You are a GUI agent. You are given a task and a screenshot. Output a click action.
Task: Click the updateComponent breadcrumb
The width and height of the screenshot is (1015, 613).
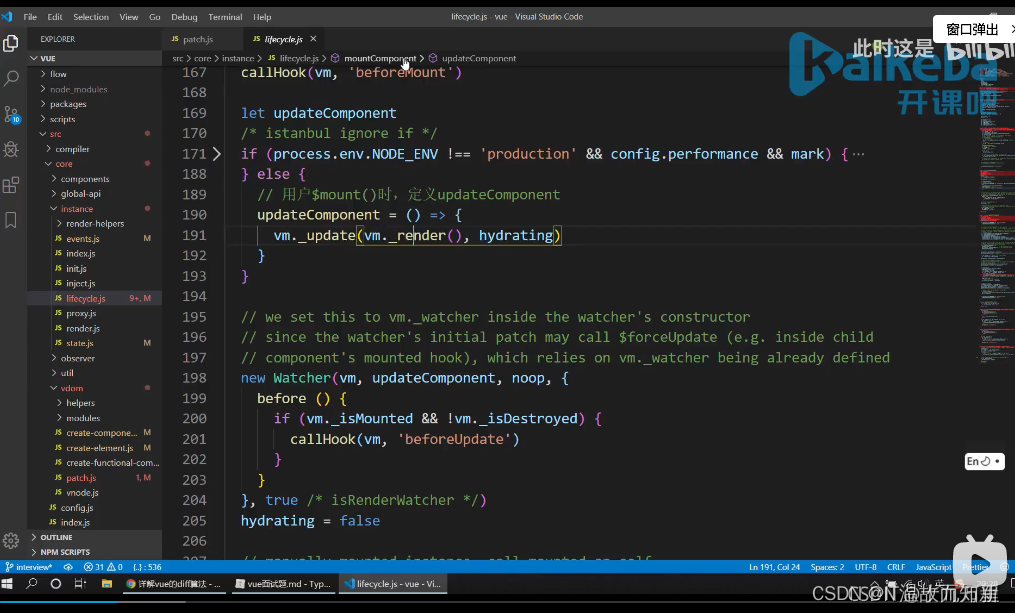[478, 58]
